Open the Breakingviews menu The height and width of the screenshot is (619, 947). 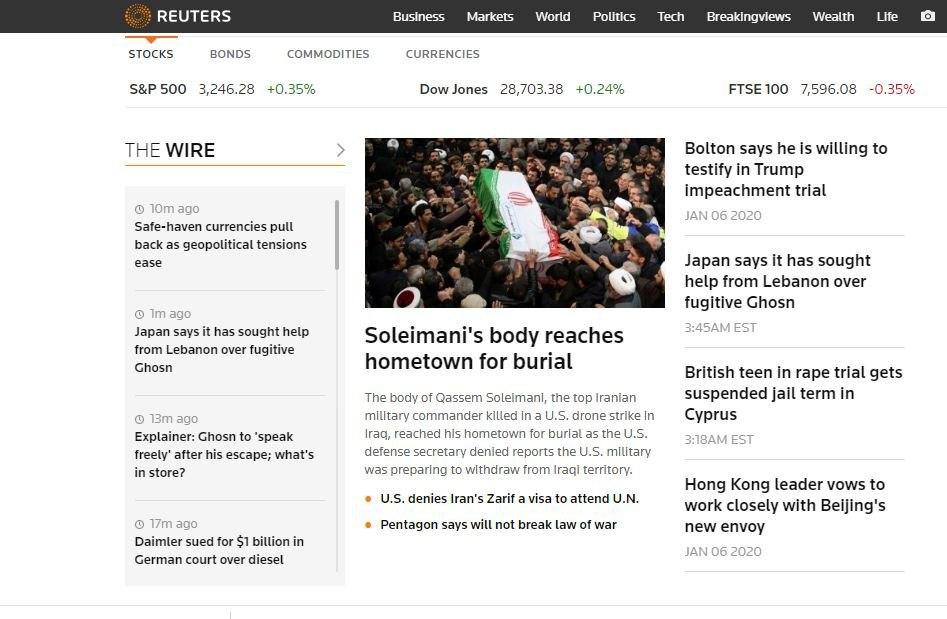click(x=748, y=16)
